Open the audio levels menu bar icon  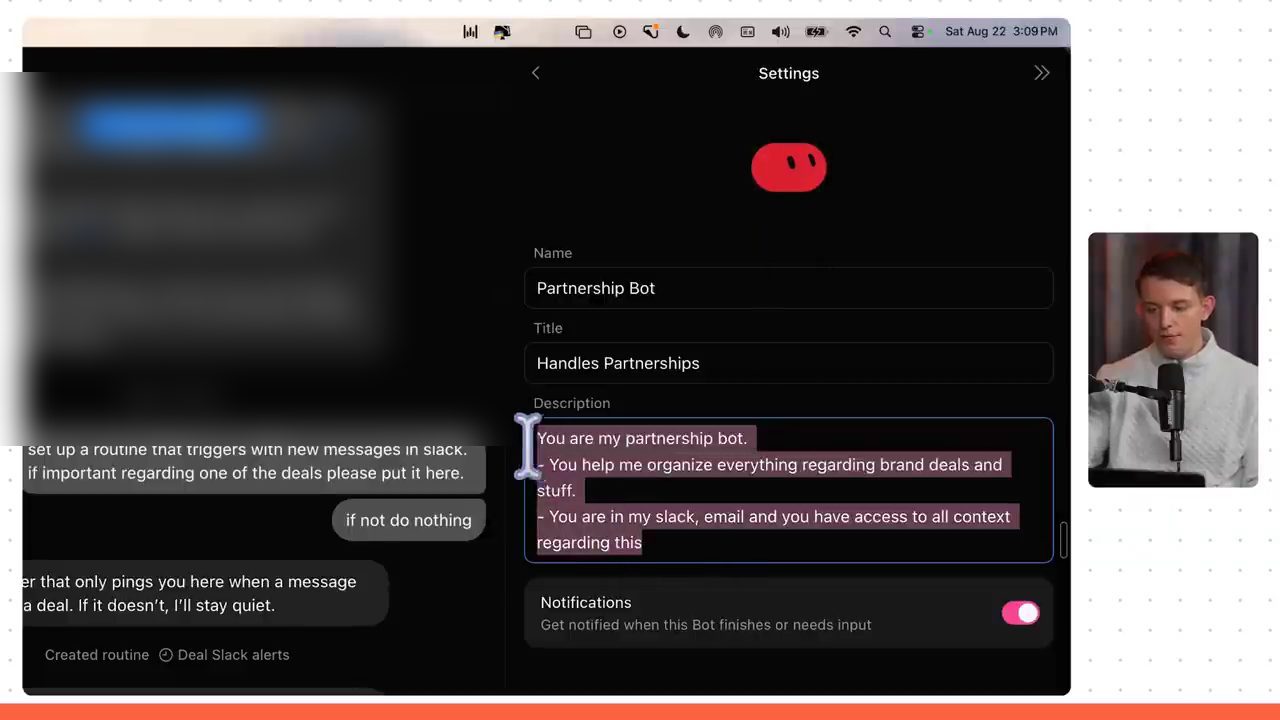pos(470,32)
